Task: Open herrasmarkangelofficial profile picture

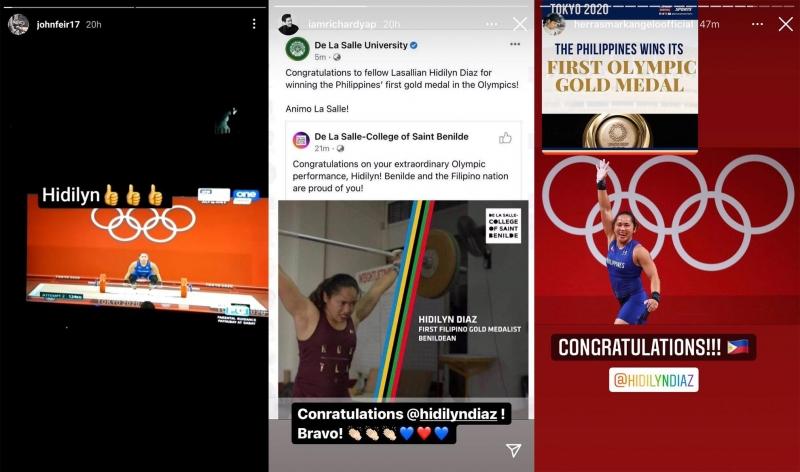Action: [x=554, y=24]
